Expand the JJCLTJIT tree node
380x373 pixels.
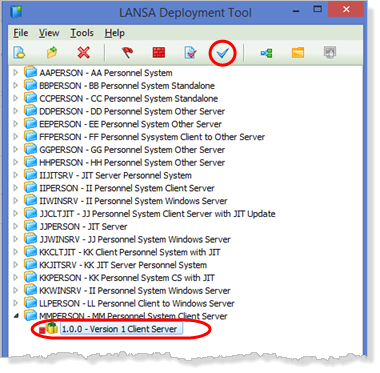[x=16, y=214]
